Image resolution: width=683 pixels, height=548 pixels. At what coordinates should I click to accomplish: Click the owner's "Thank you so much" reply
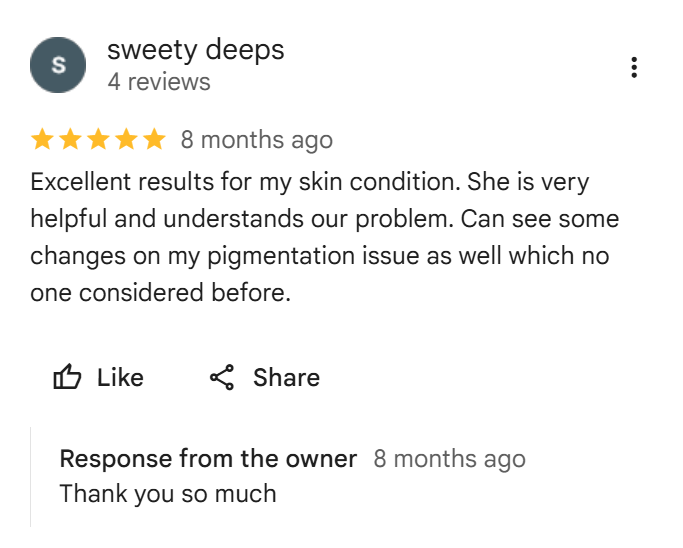tap(168, 493)
